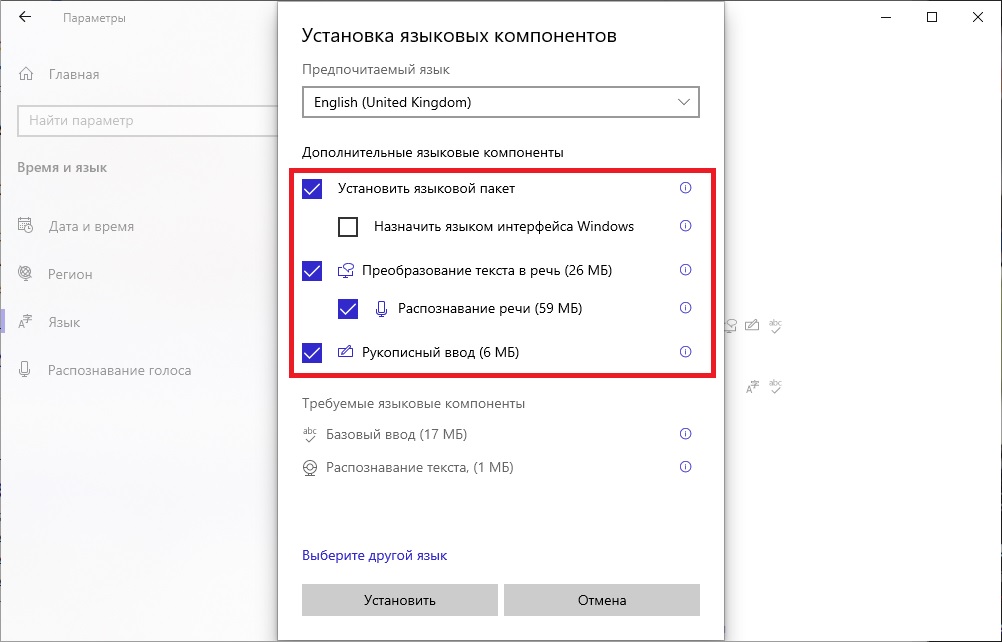
Task: Click the Установить button
Action: pyautogui.click(x=399, y=600)
